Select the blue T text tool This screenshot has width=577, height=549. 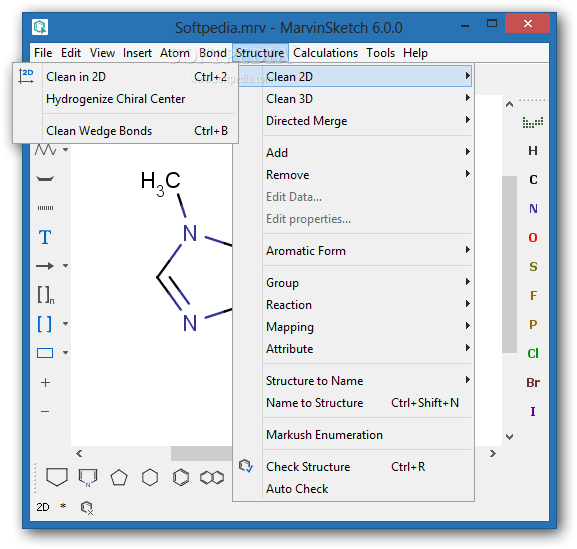click(x=45, y=237)
